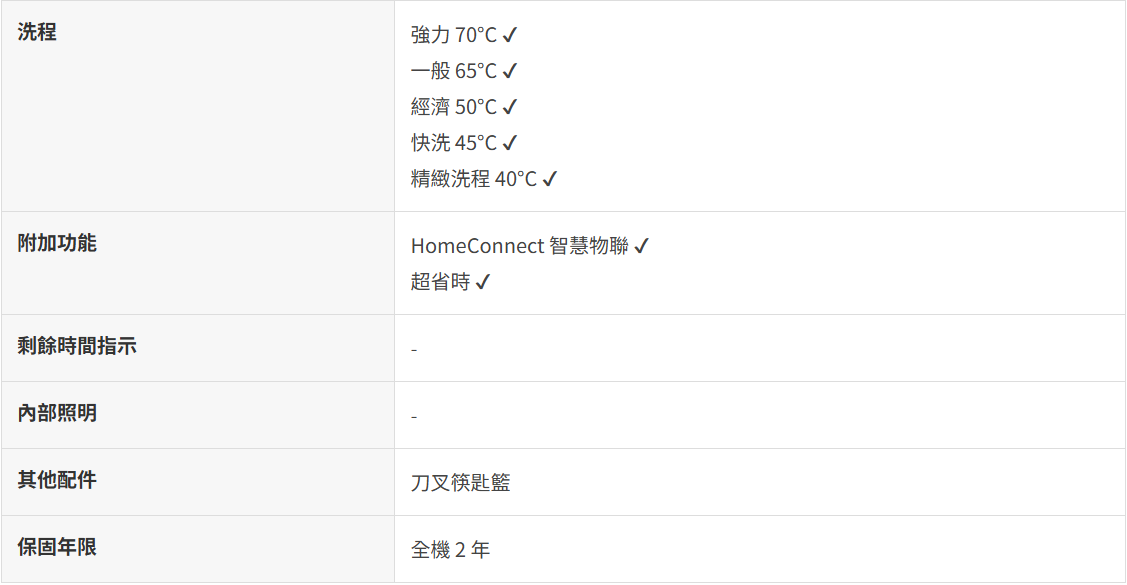Select the 其他配件 row header
Image resolution: width=1127 pixels, height=585 pixels.
[57, 480]
